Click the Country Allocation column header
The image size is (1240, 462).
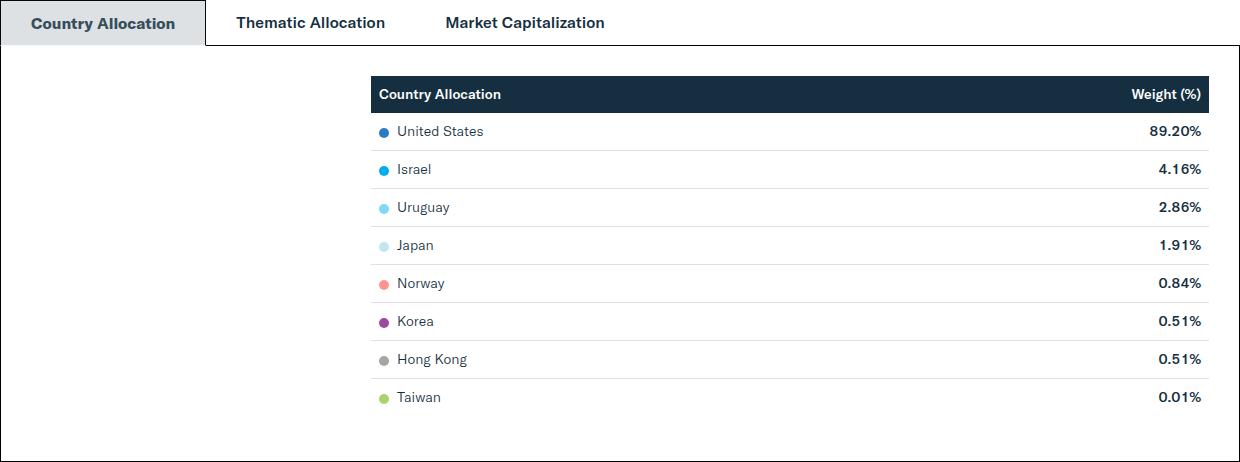(x=440, y=94)
